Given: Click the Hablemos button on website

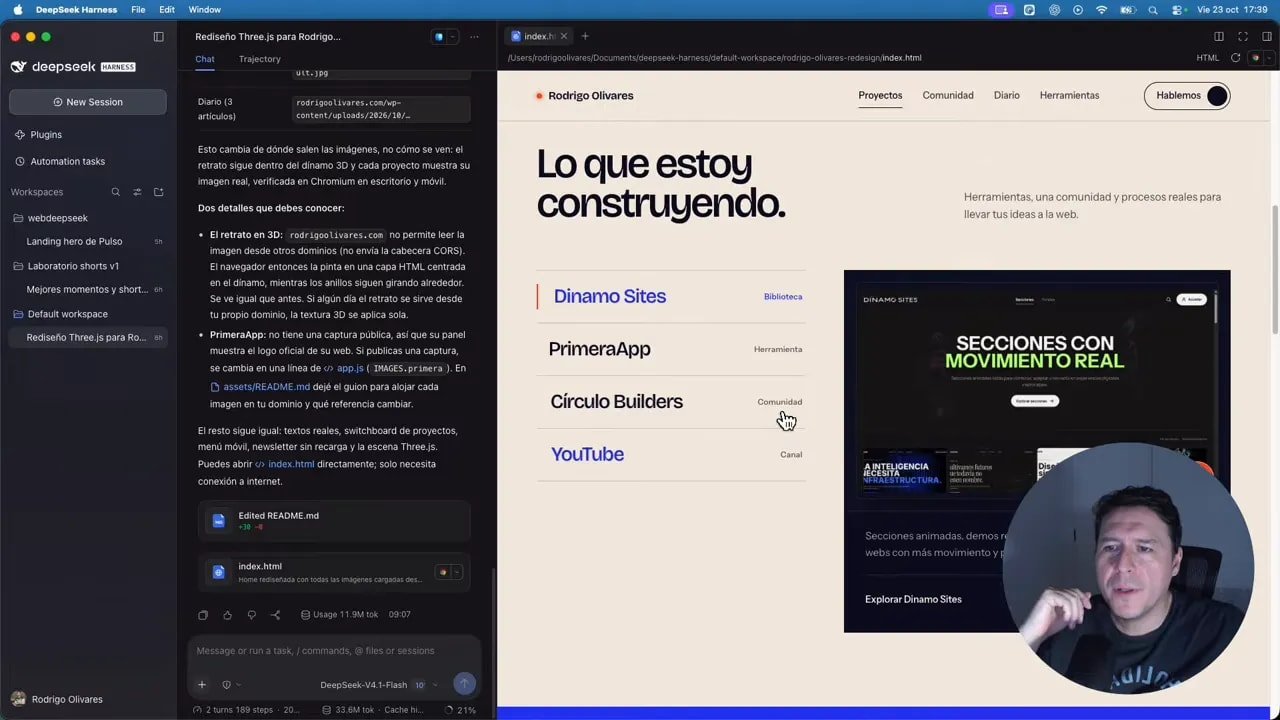Looking at the screenshot, I should pyautogui.click(x=1187, y=96).
